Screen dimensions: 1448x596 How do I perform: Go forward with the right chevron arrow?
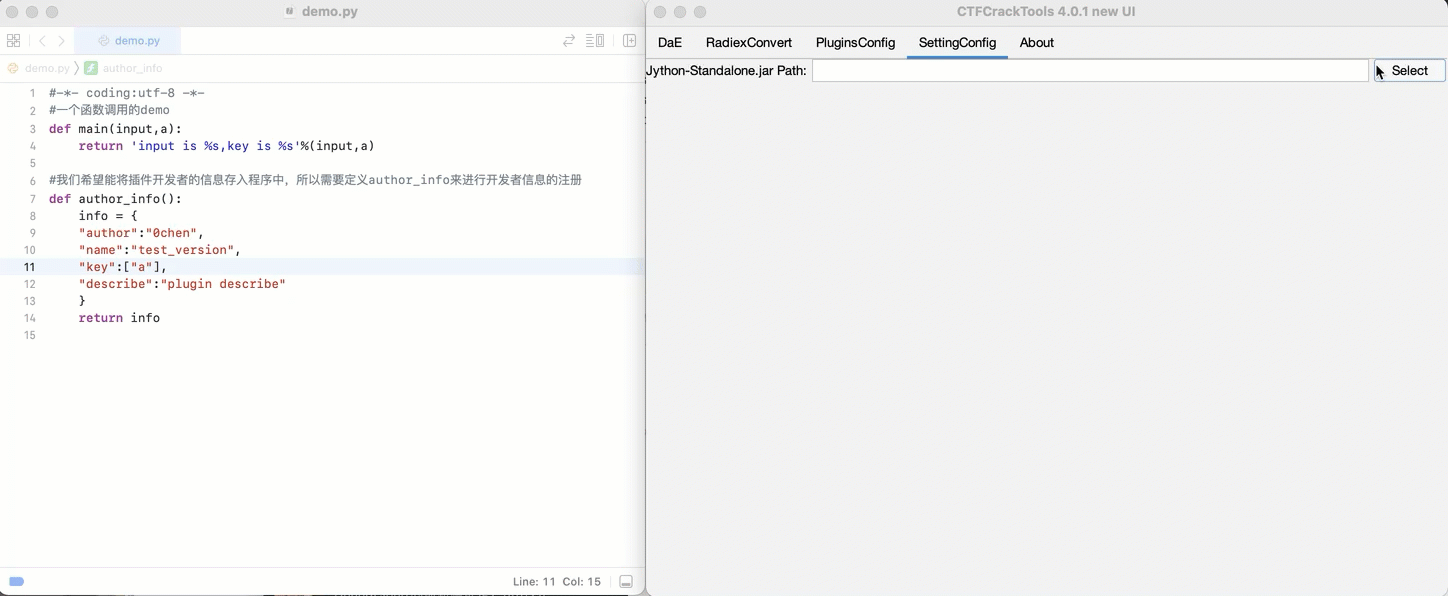tap(62, 41)
